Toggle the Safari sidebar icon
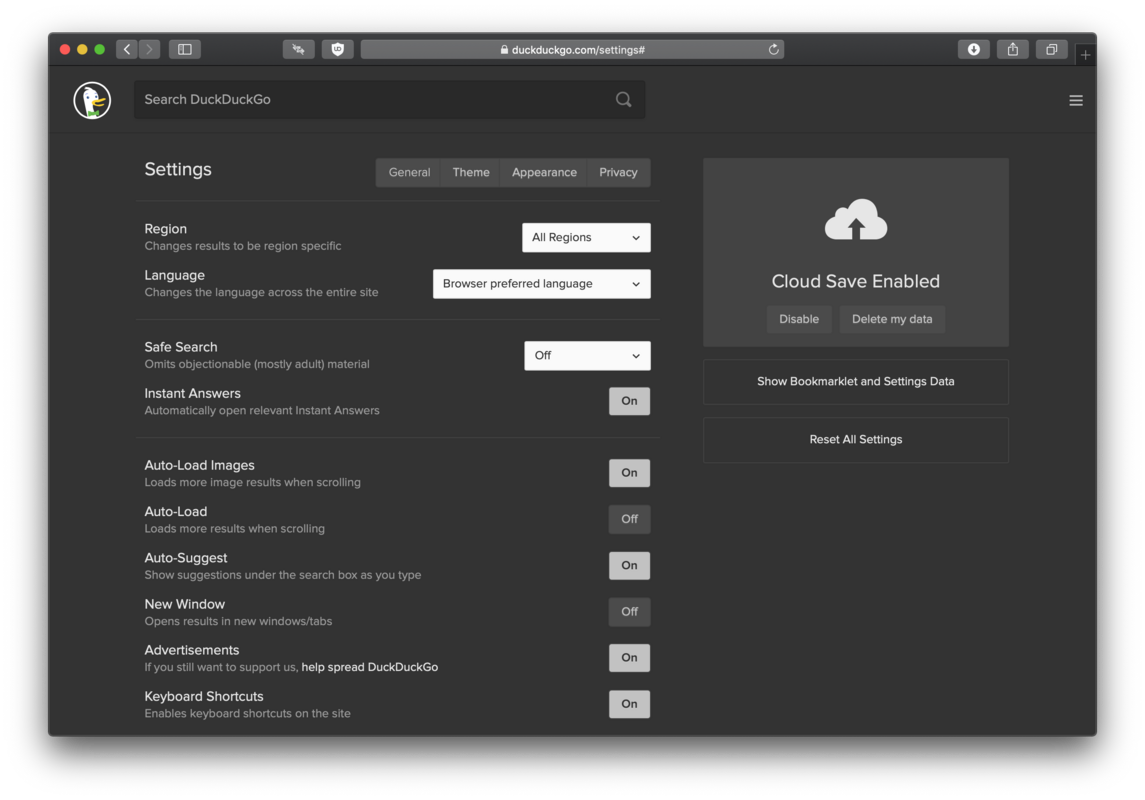 tap(185, 49)
